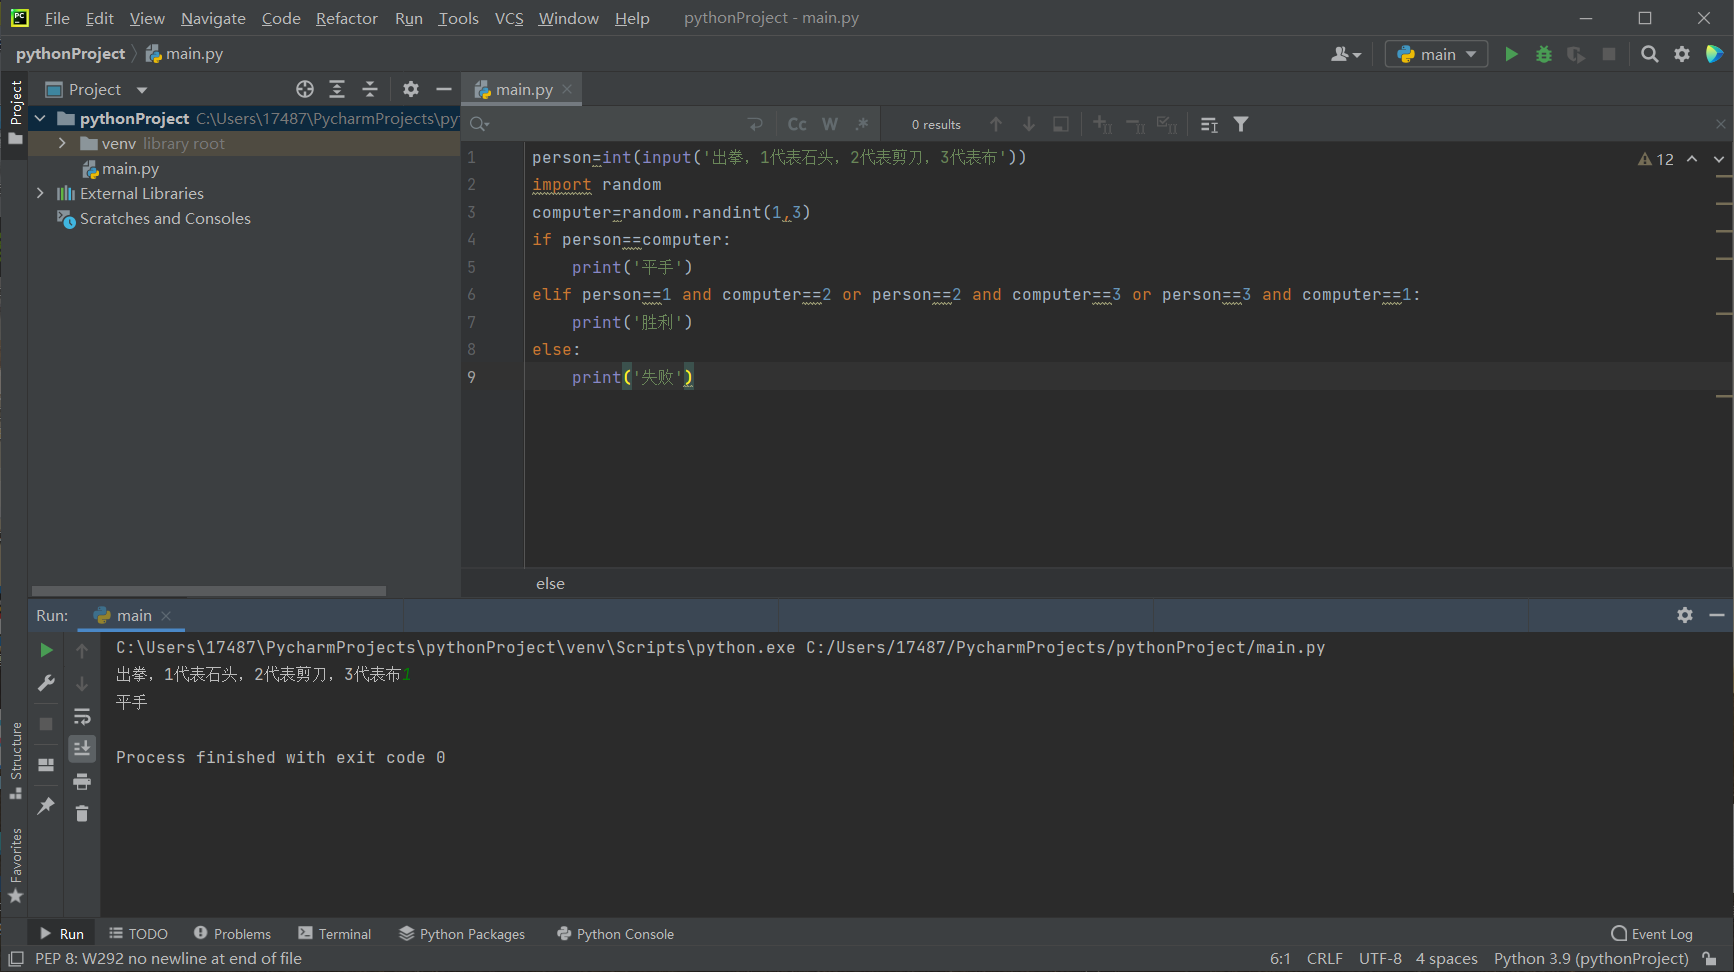
Task: Click the Debug bug icon in toolbar
Action: (1544, 54)
